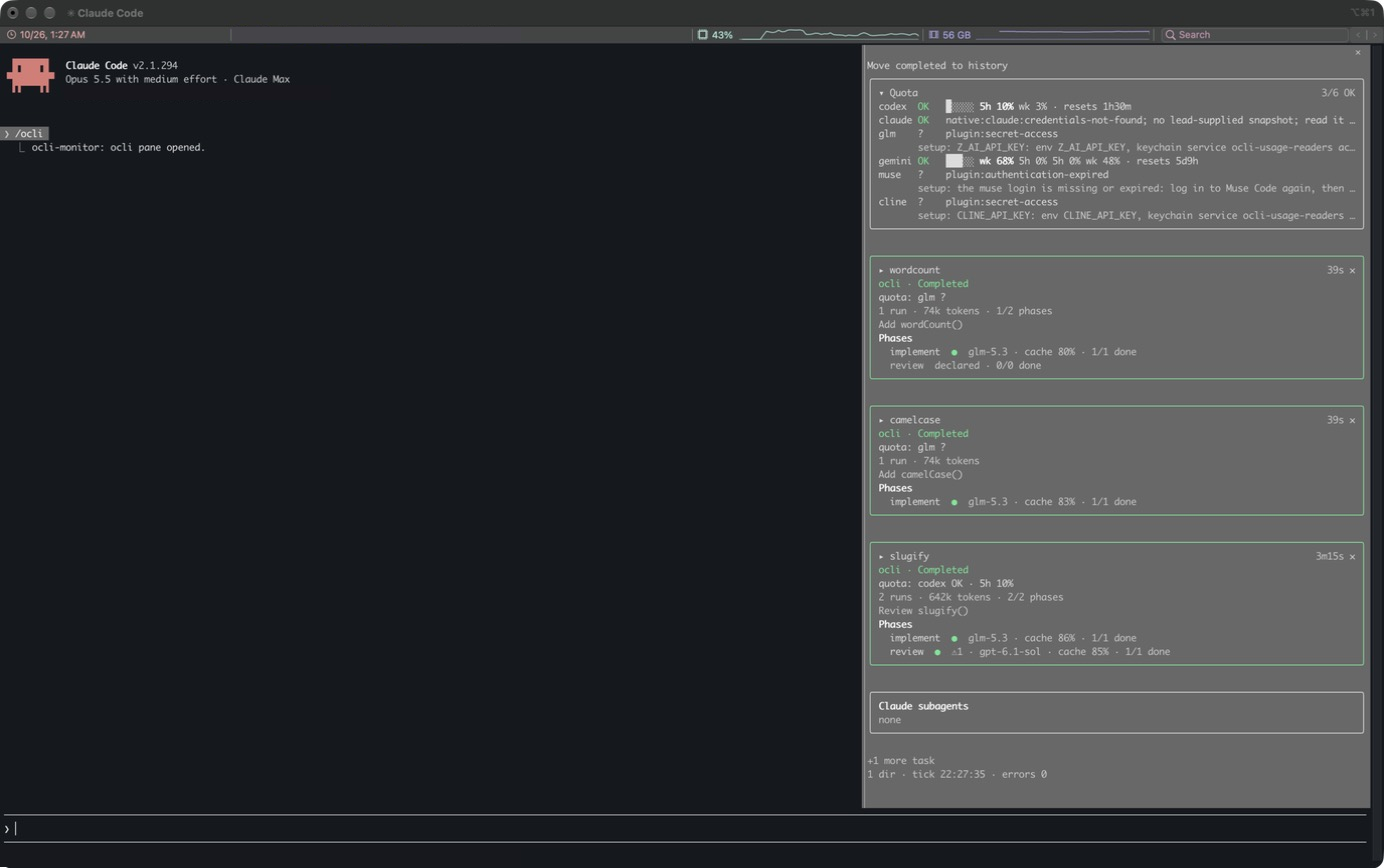Image resolution: width=1384 pixels, height=868 pixels.
Task: Click the magnifier icon in Search
Action: click(1170, 35)
